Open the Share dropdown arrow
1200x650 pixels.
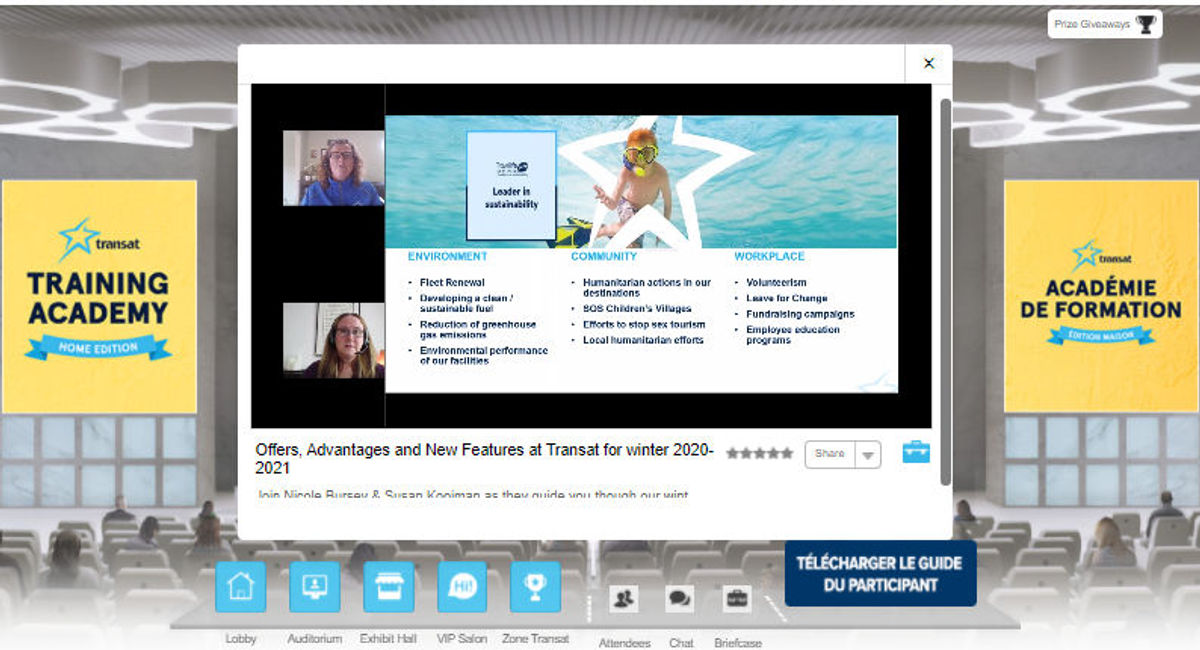click(x=869, y=453)
